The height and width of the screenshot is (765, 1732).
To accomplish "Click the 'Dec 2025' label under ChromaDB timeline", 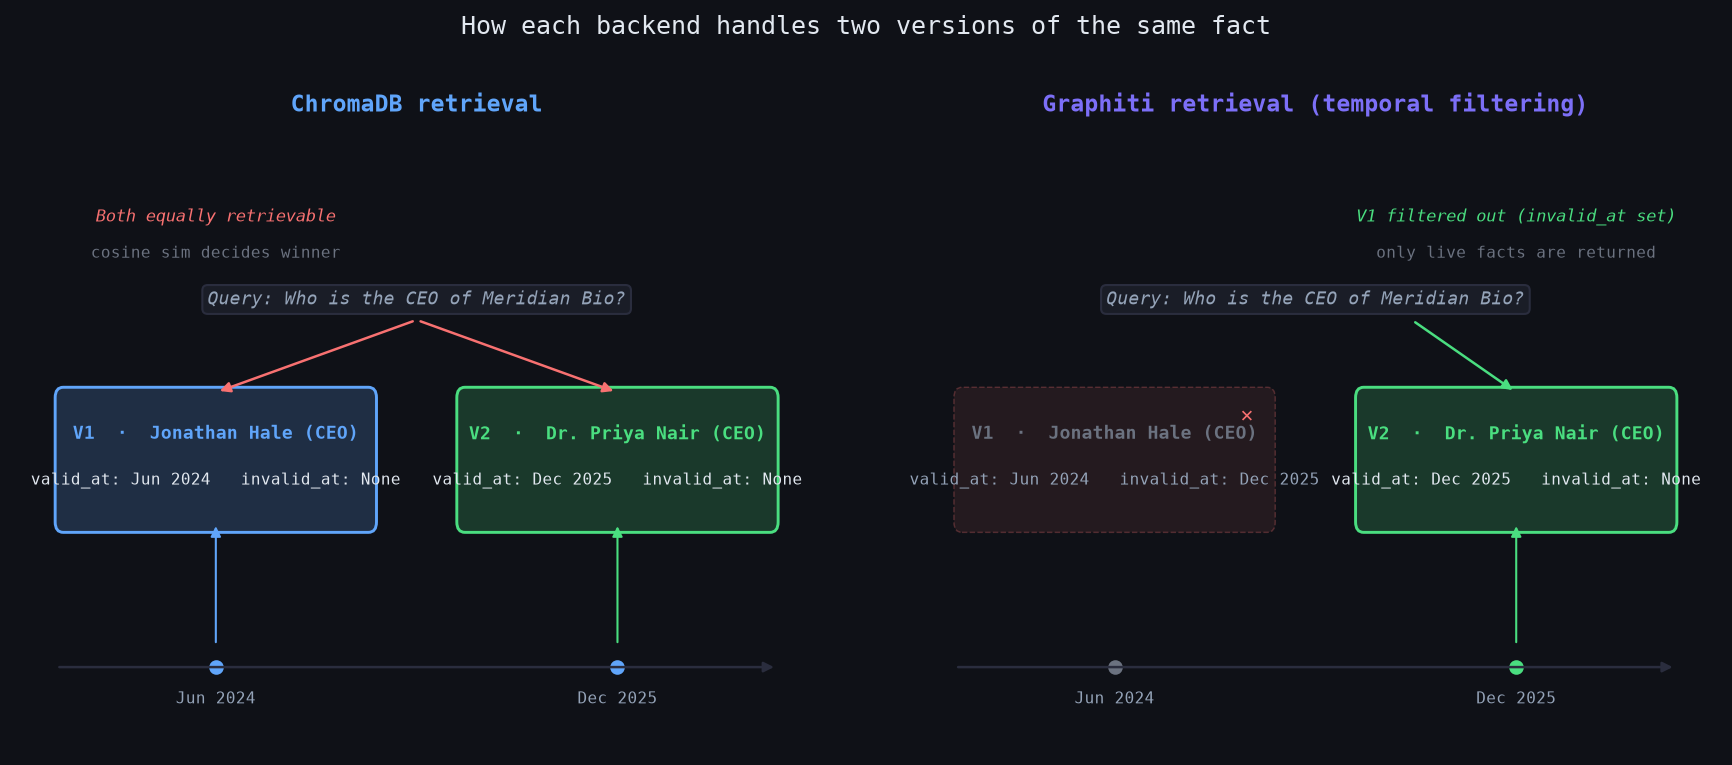I will 617,698.
